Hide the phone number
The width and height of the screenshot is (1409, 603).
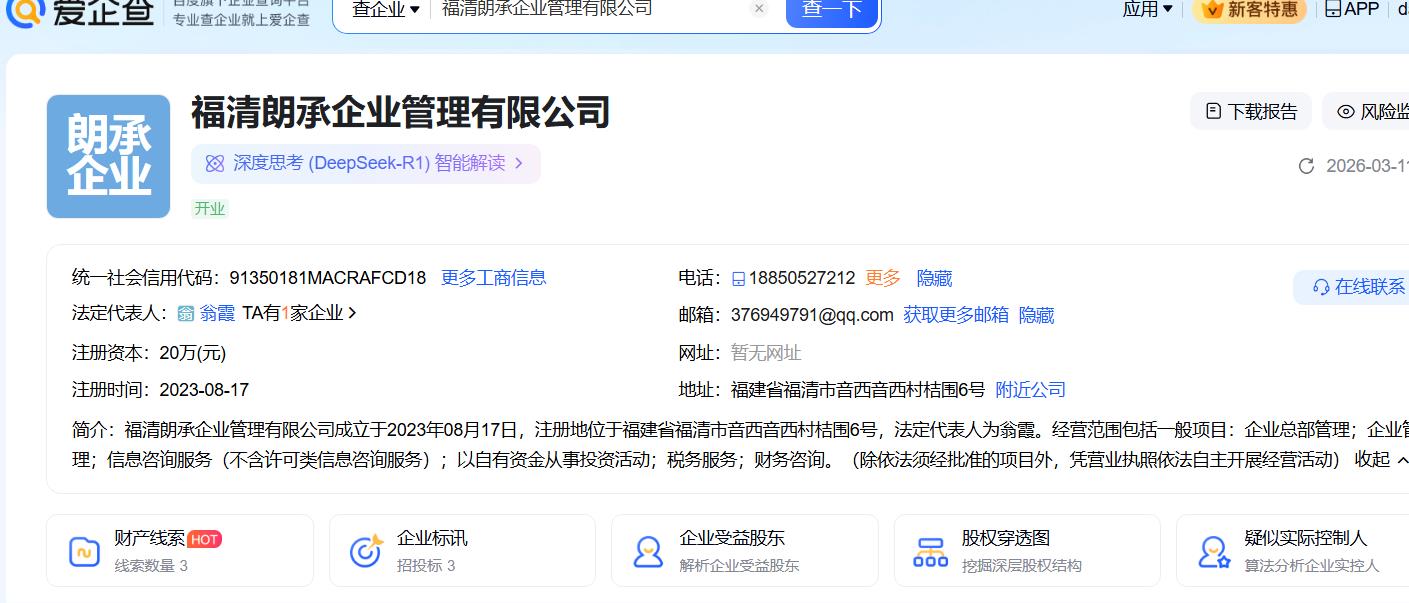tap(934, 278)
